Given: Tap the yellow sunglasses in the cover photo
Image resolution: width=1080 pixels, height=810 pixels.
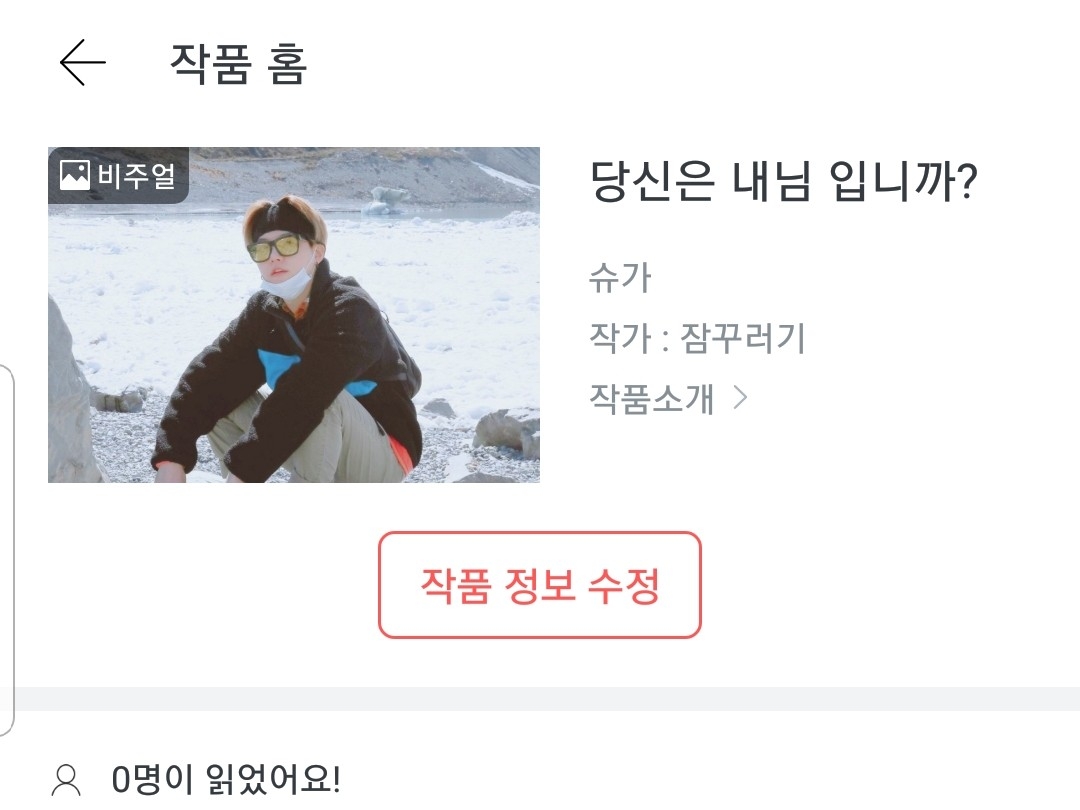Looking at the screenshot, I should tap(273, 249).
